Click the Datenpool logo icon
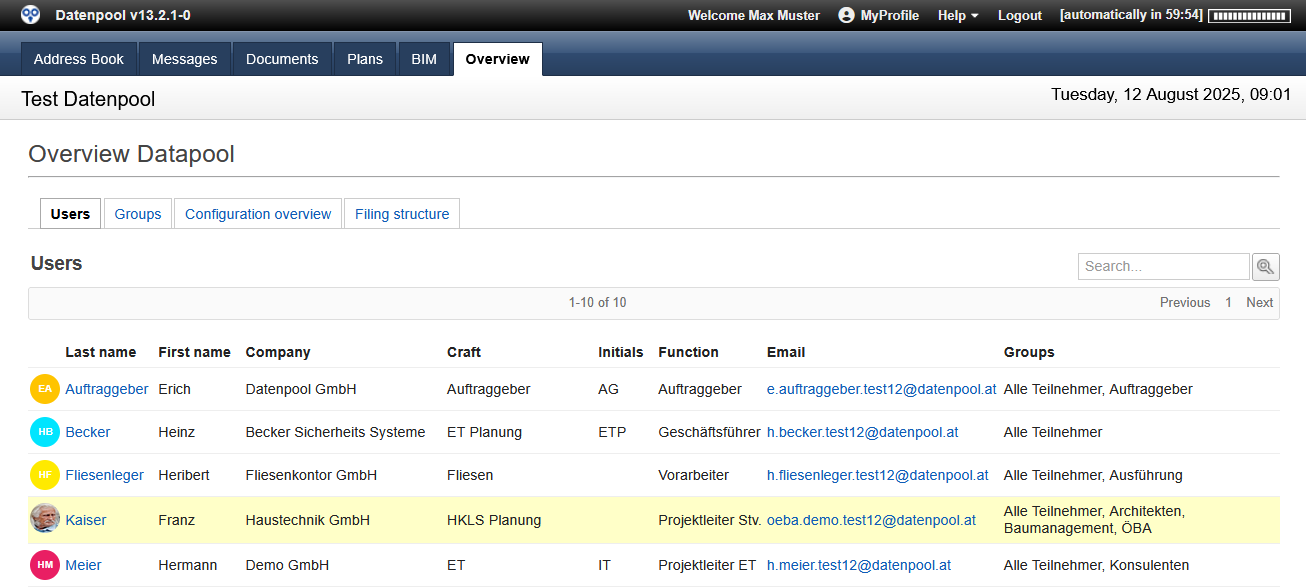Image resolution: width=1306 pixels, height=588 pixels. 31,15
